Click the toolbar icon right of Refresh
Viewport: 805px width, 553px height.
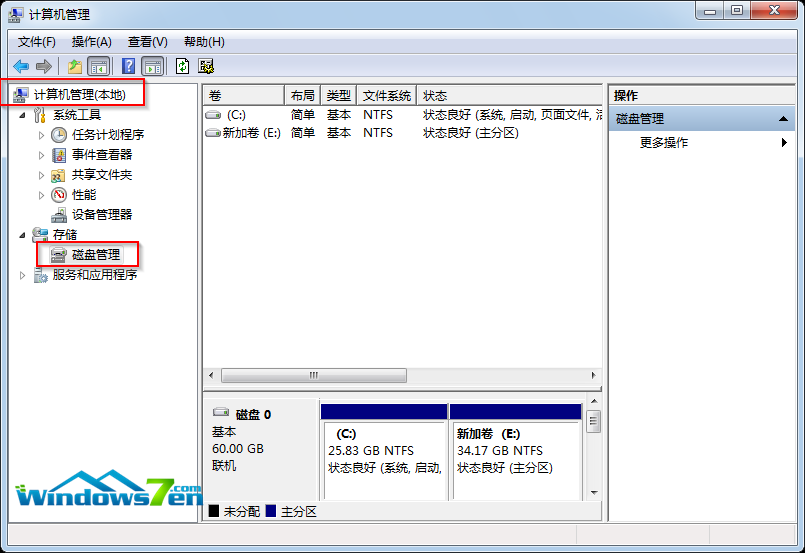point(206,66)
